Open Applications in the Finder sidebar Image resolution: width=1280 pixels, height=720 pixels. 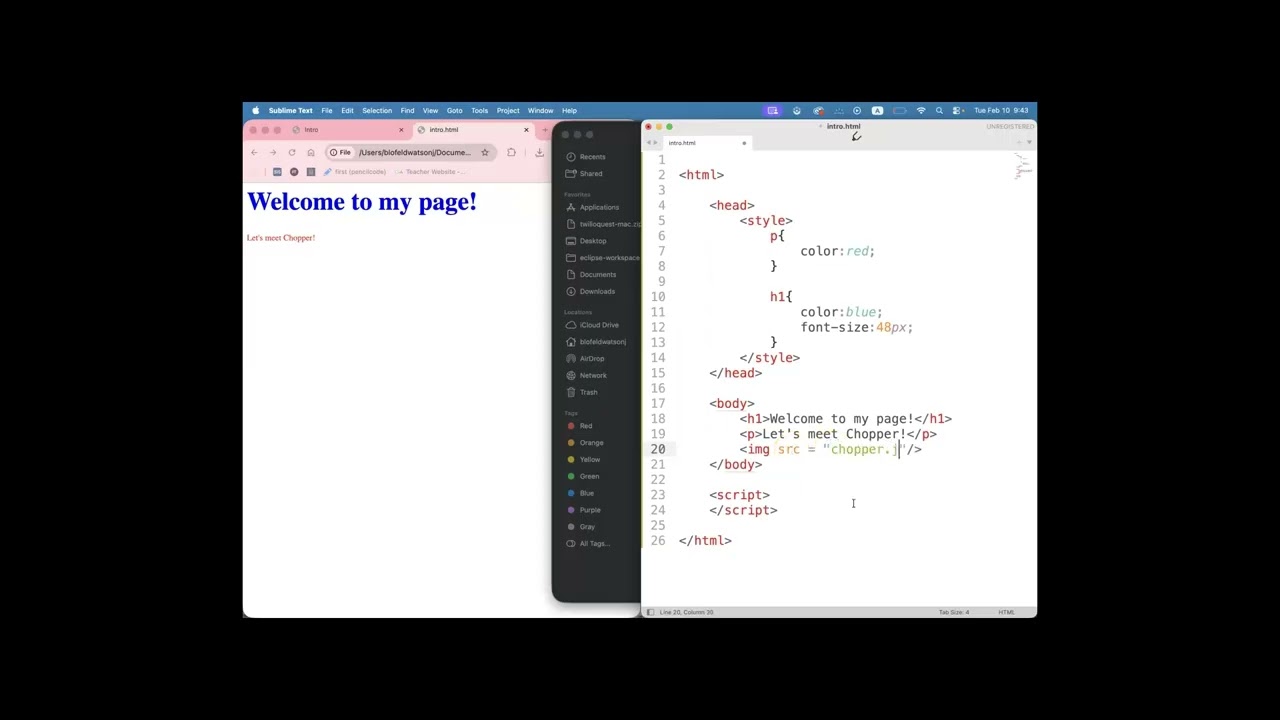pos(593,207)
